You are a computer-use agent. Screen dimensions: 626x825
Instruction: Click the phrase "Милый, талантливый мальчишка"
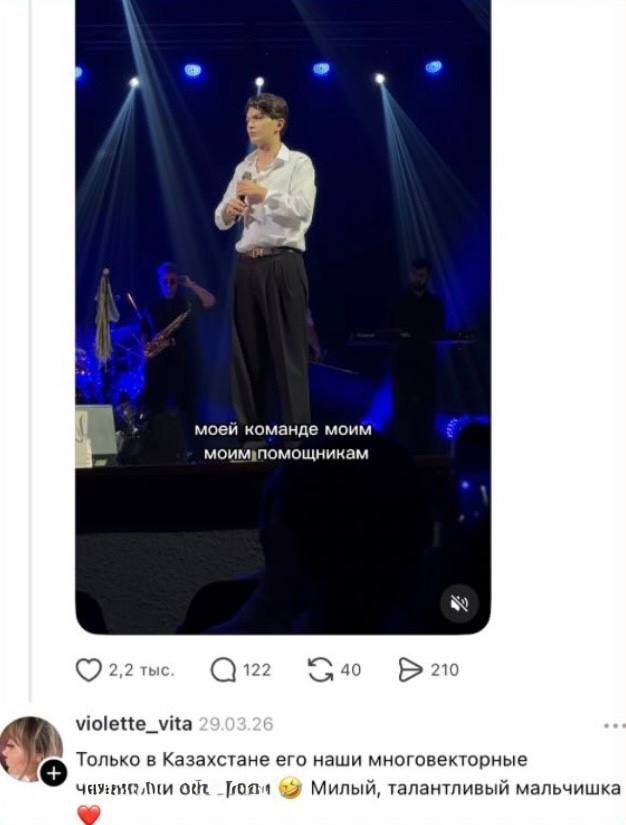(465, 788)
